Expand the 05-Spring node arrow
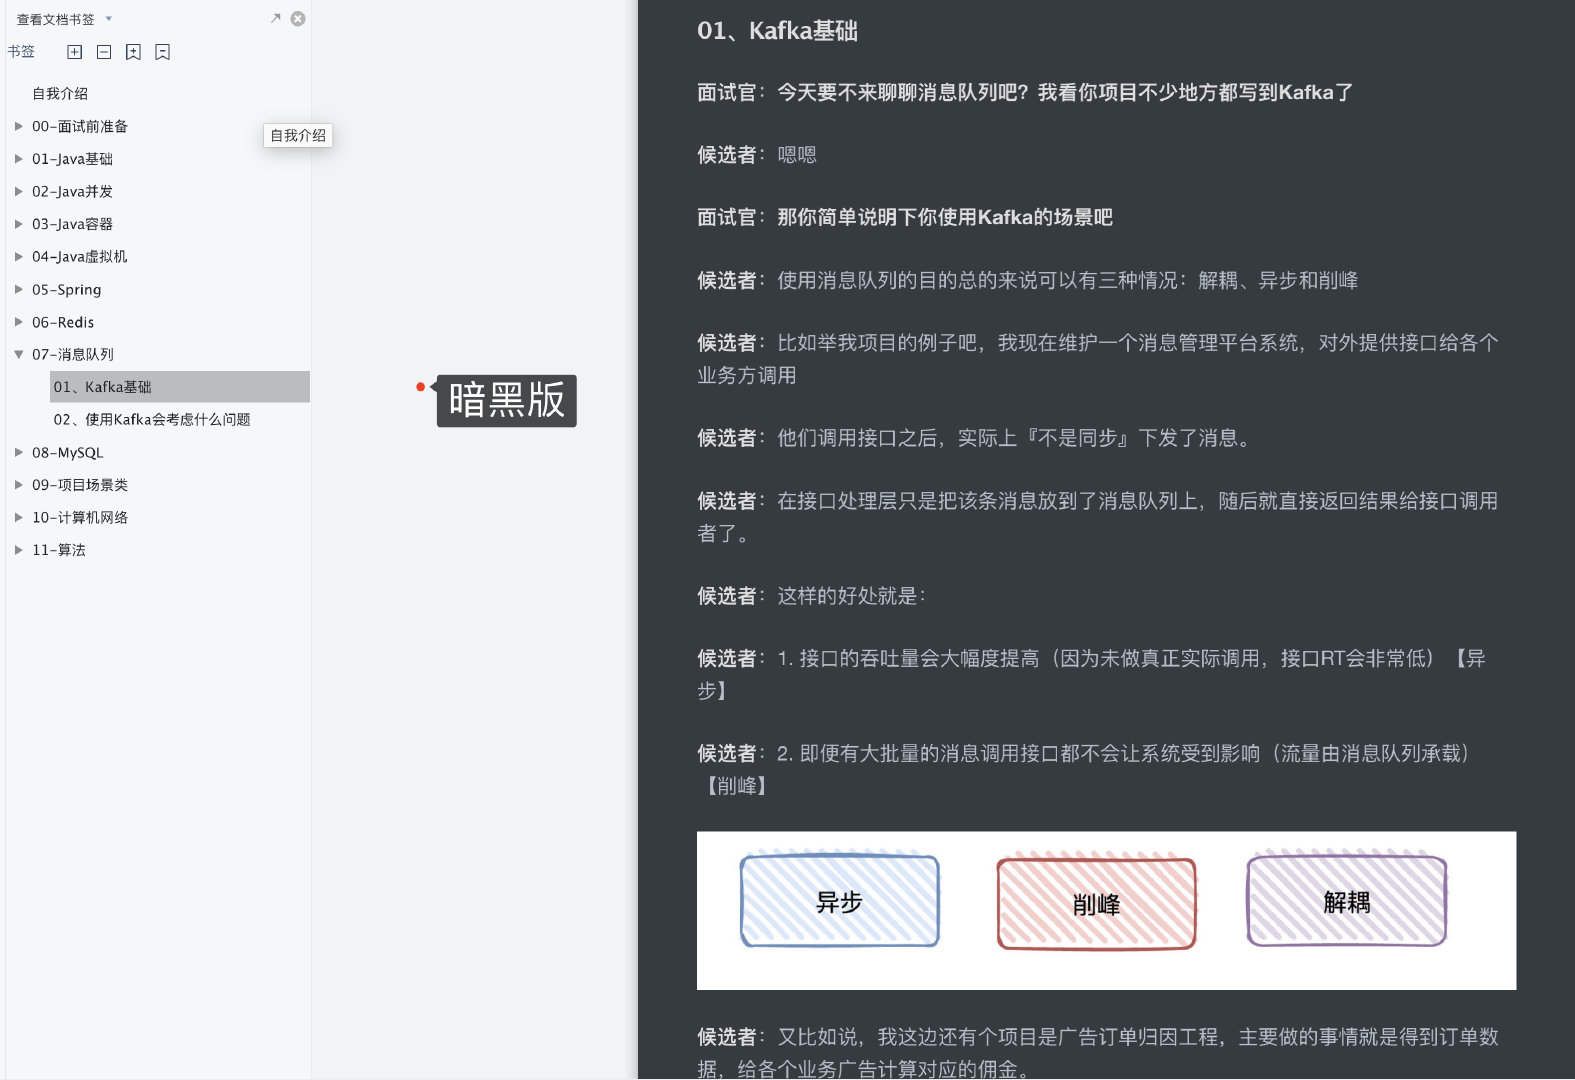 [18, 289]
